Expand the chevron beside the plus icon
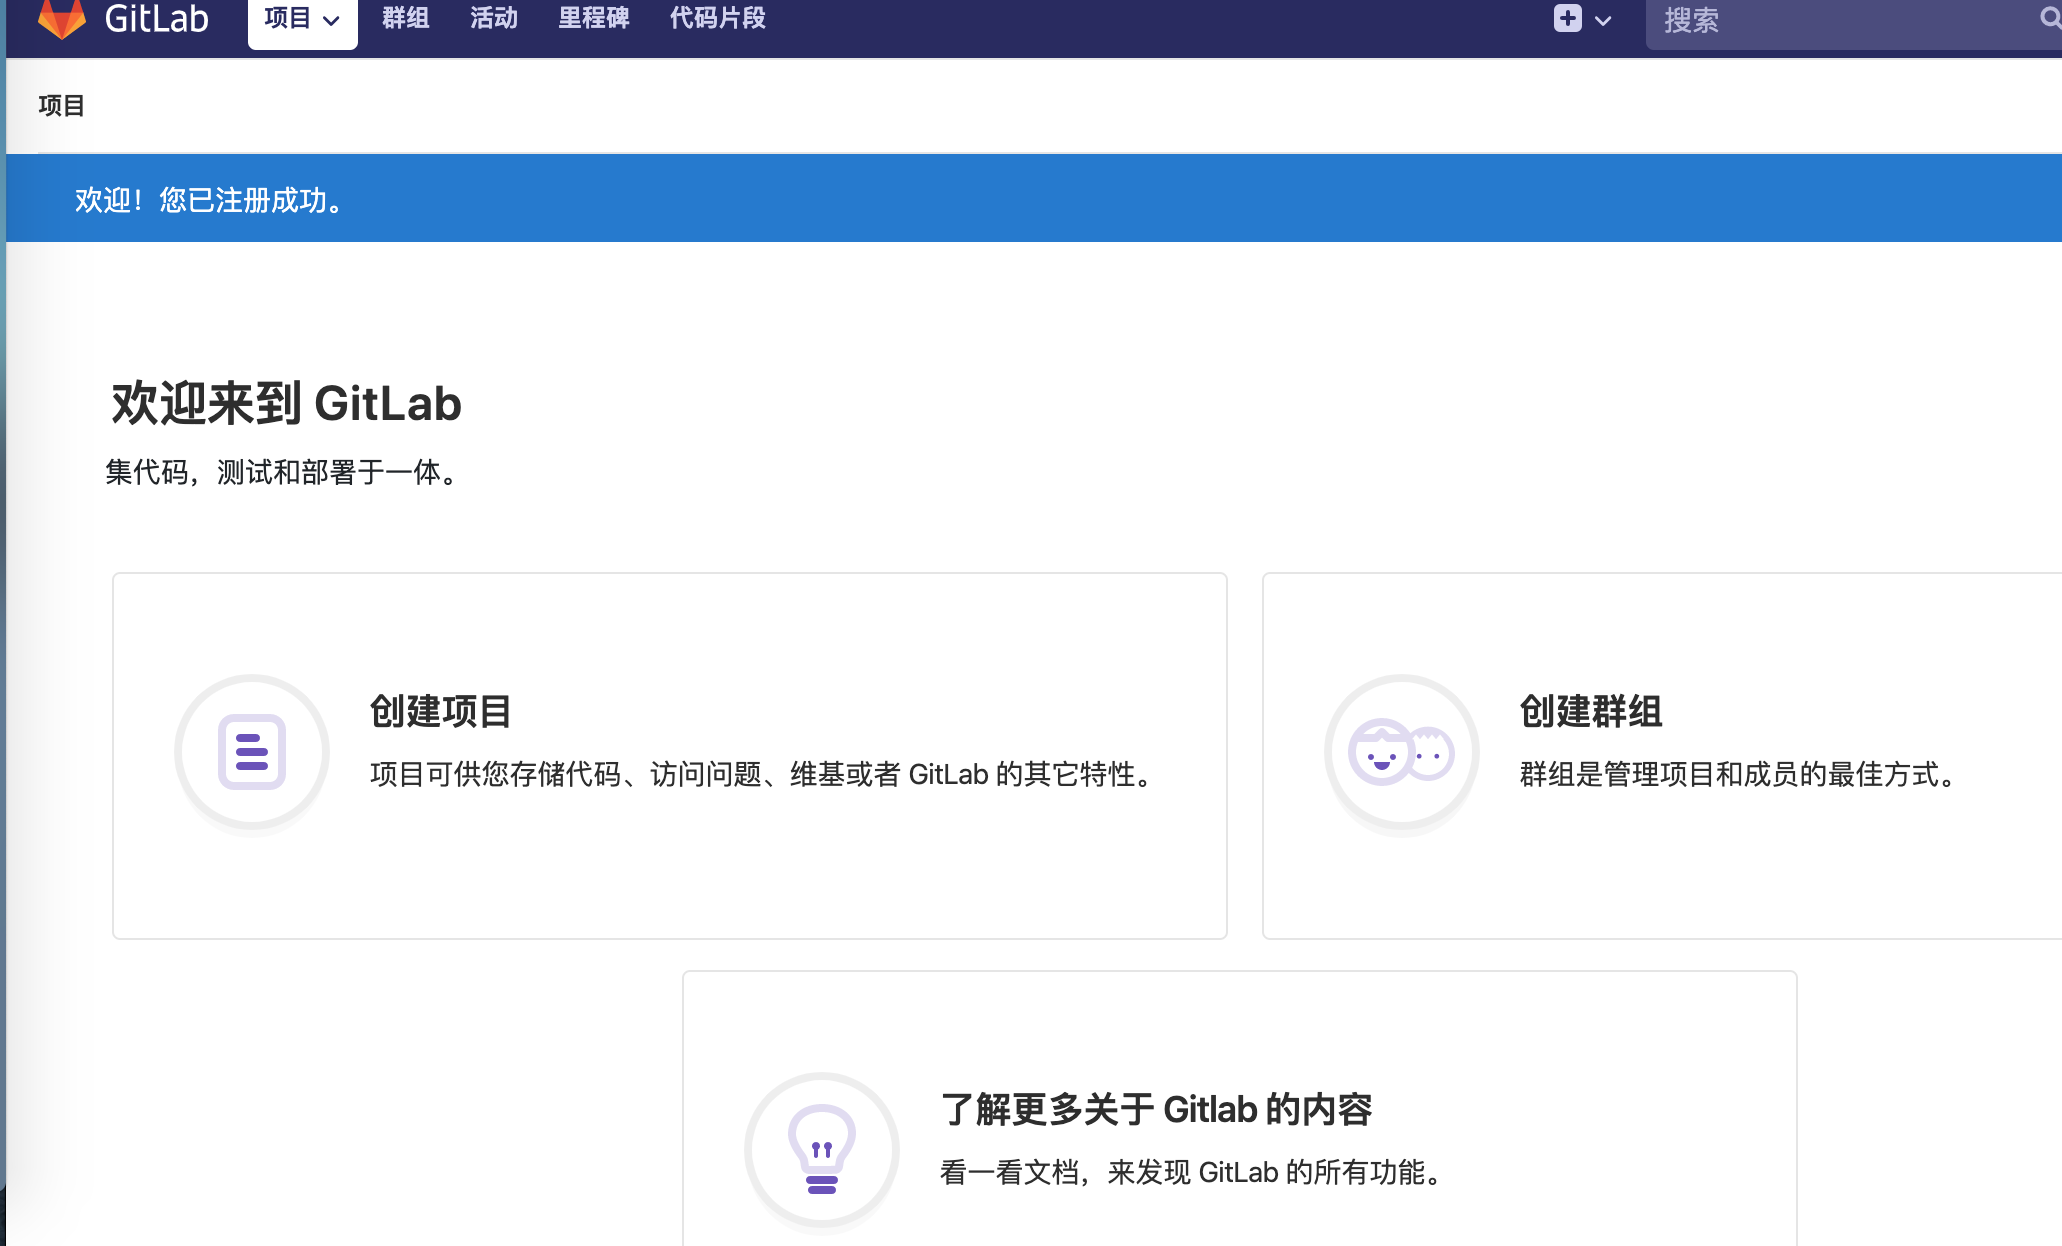Viewport: 2062px width, 1246px height. [1603, 20]
